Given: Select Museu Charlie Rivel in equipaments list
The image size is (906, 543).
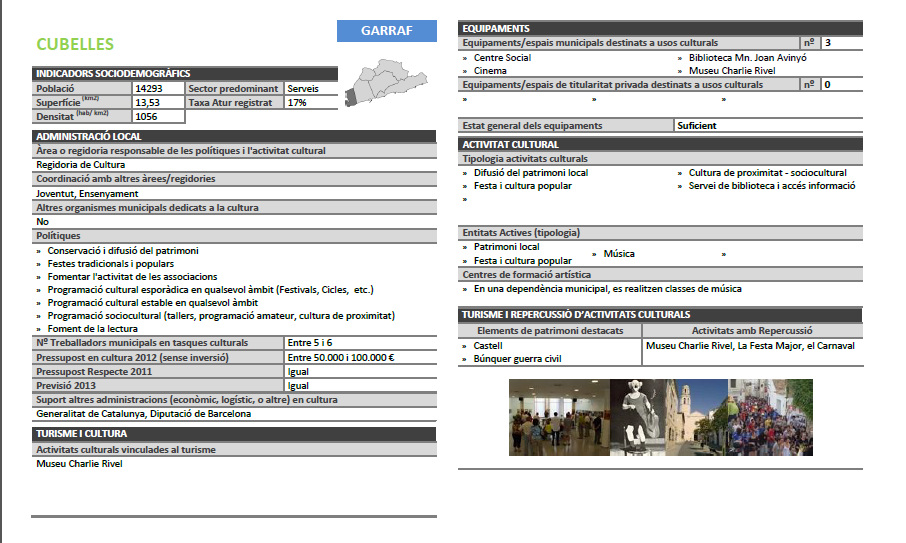Looking at the screenshot, I should (732, 70).
